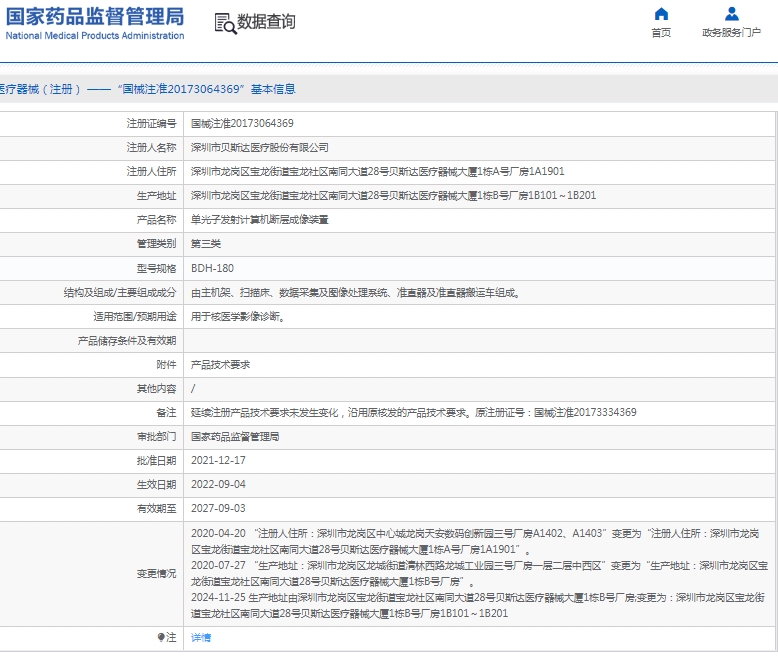
Task: Click expiry date 2027-09-03
Action: tap(218, 509)
